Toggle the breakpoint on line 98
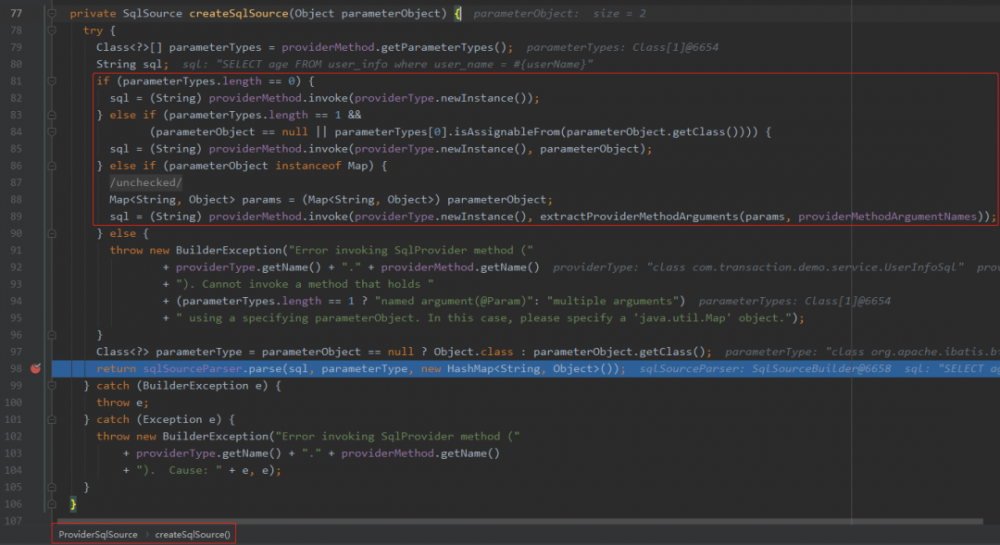The width and height of the screenshot is (1000, 545). click(x=36, y=368)
